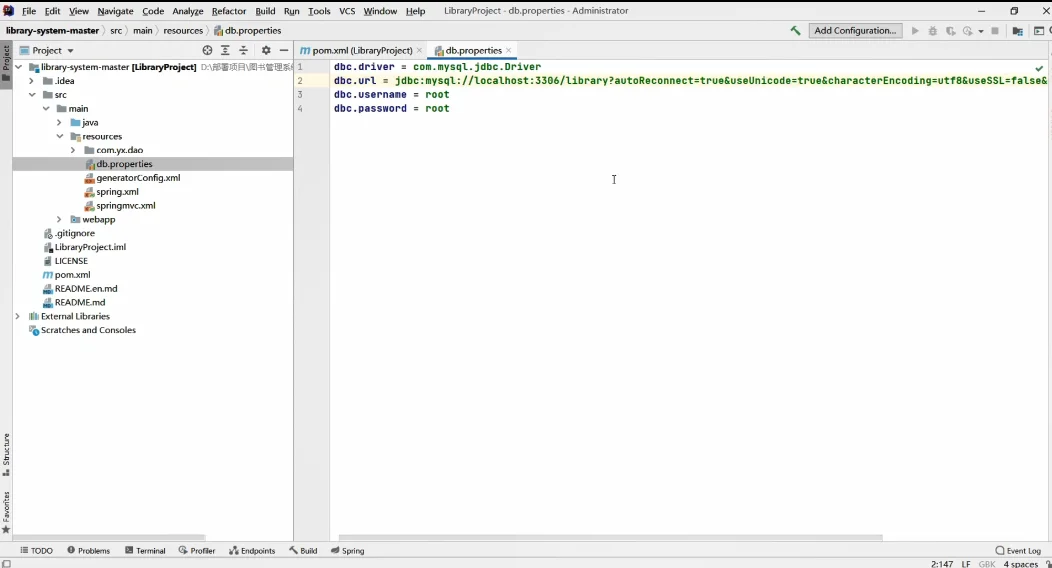Hide the Project panel with the minus icon
Screen dimensions: 1052x568
[x=284, y=50]
